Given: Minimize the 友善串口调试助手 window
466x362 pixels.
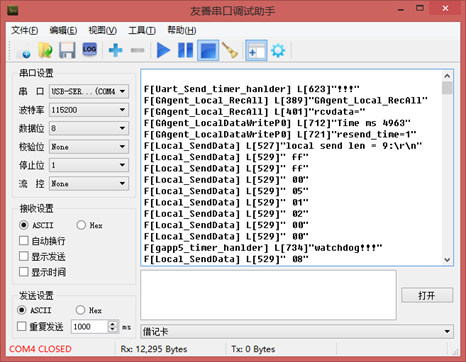Looking at the screenshot, I should [x=401, y=9].
